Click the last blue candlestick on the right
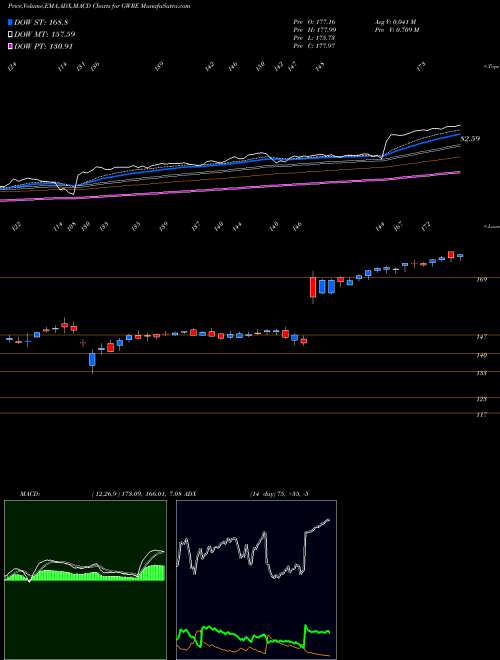 pyautogui.click(x=460, y=255)
